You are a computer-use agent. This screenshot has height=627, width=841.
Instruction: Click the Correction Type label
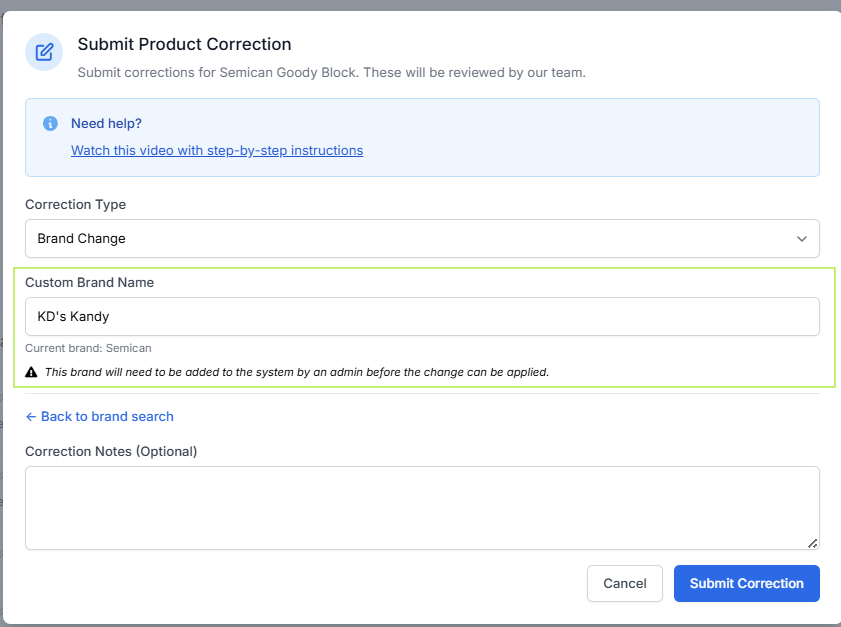click(75, 204)
